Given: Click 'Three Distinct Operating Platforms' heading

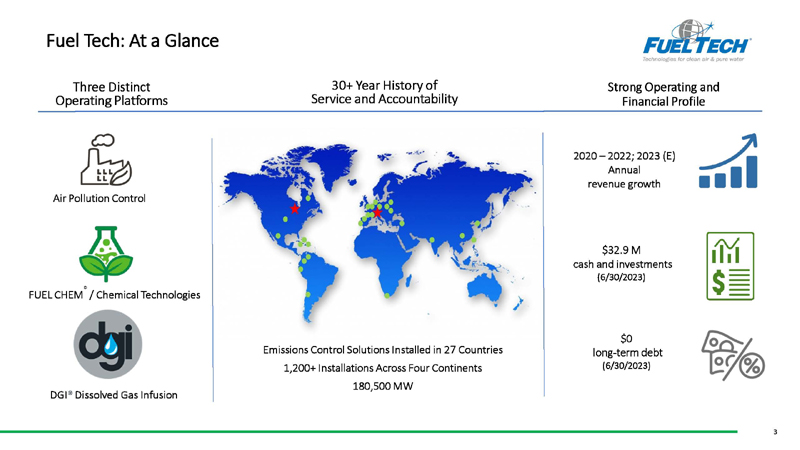Looking at the screenshot, I should 111,94.
